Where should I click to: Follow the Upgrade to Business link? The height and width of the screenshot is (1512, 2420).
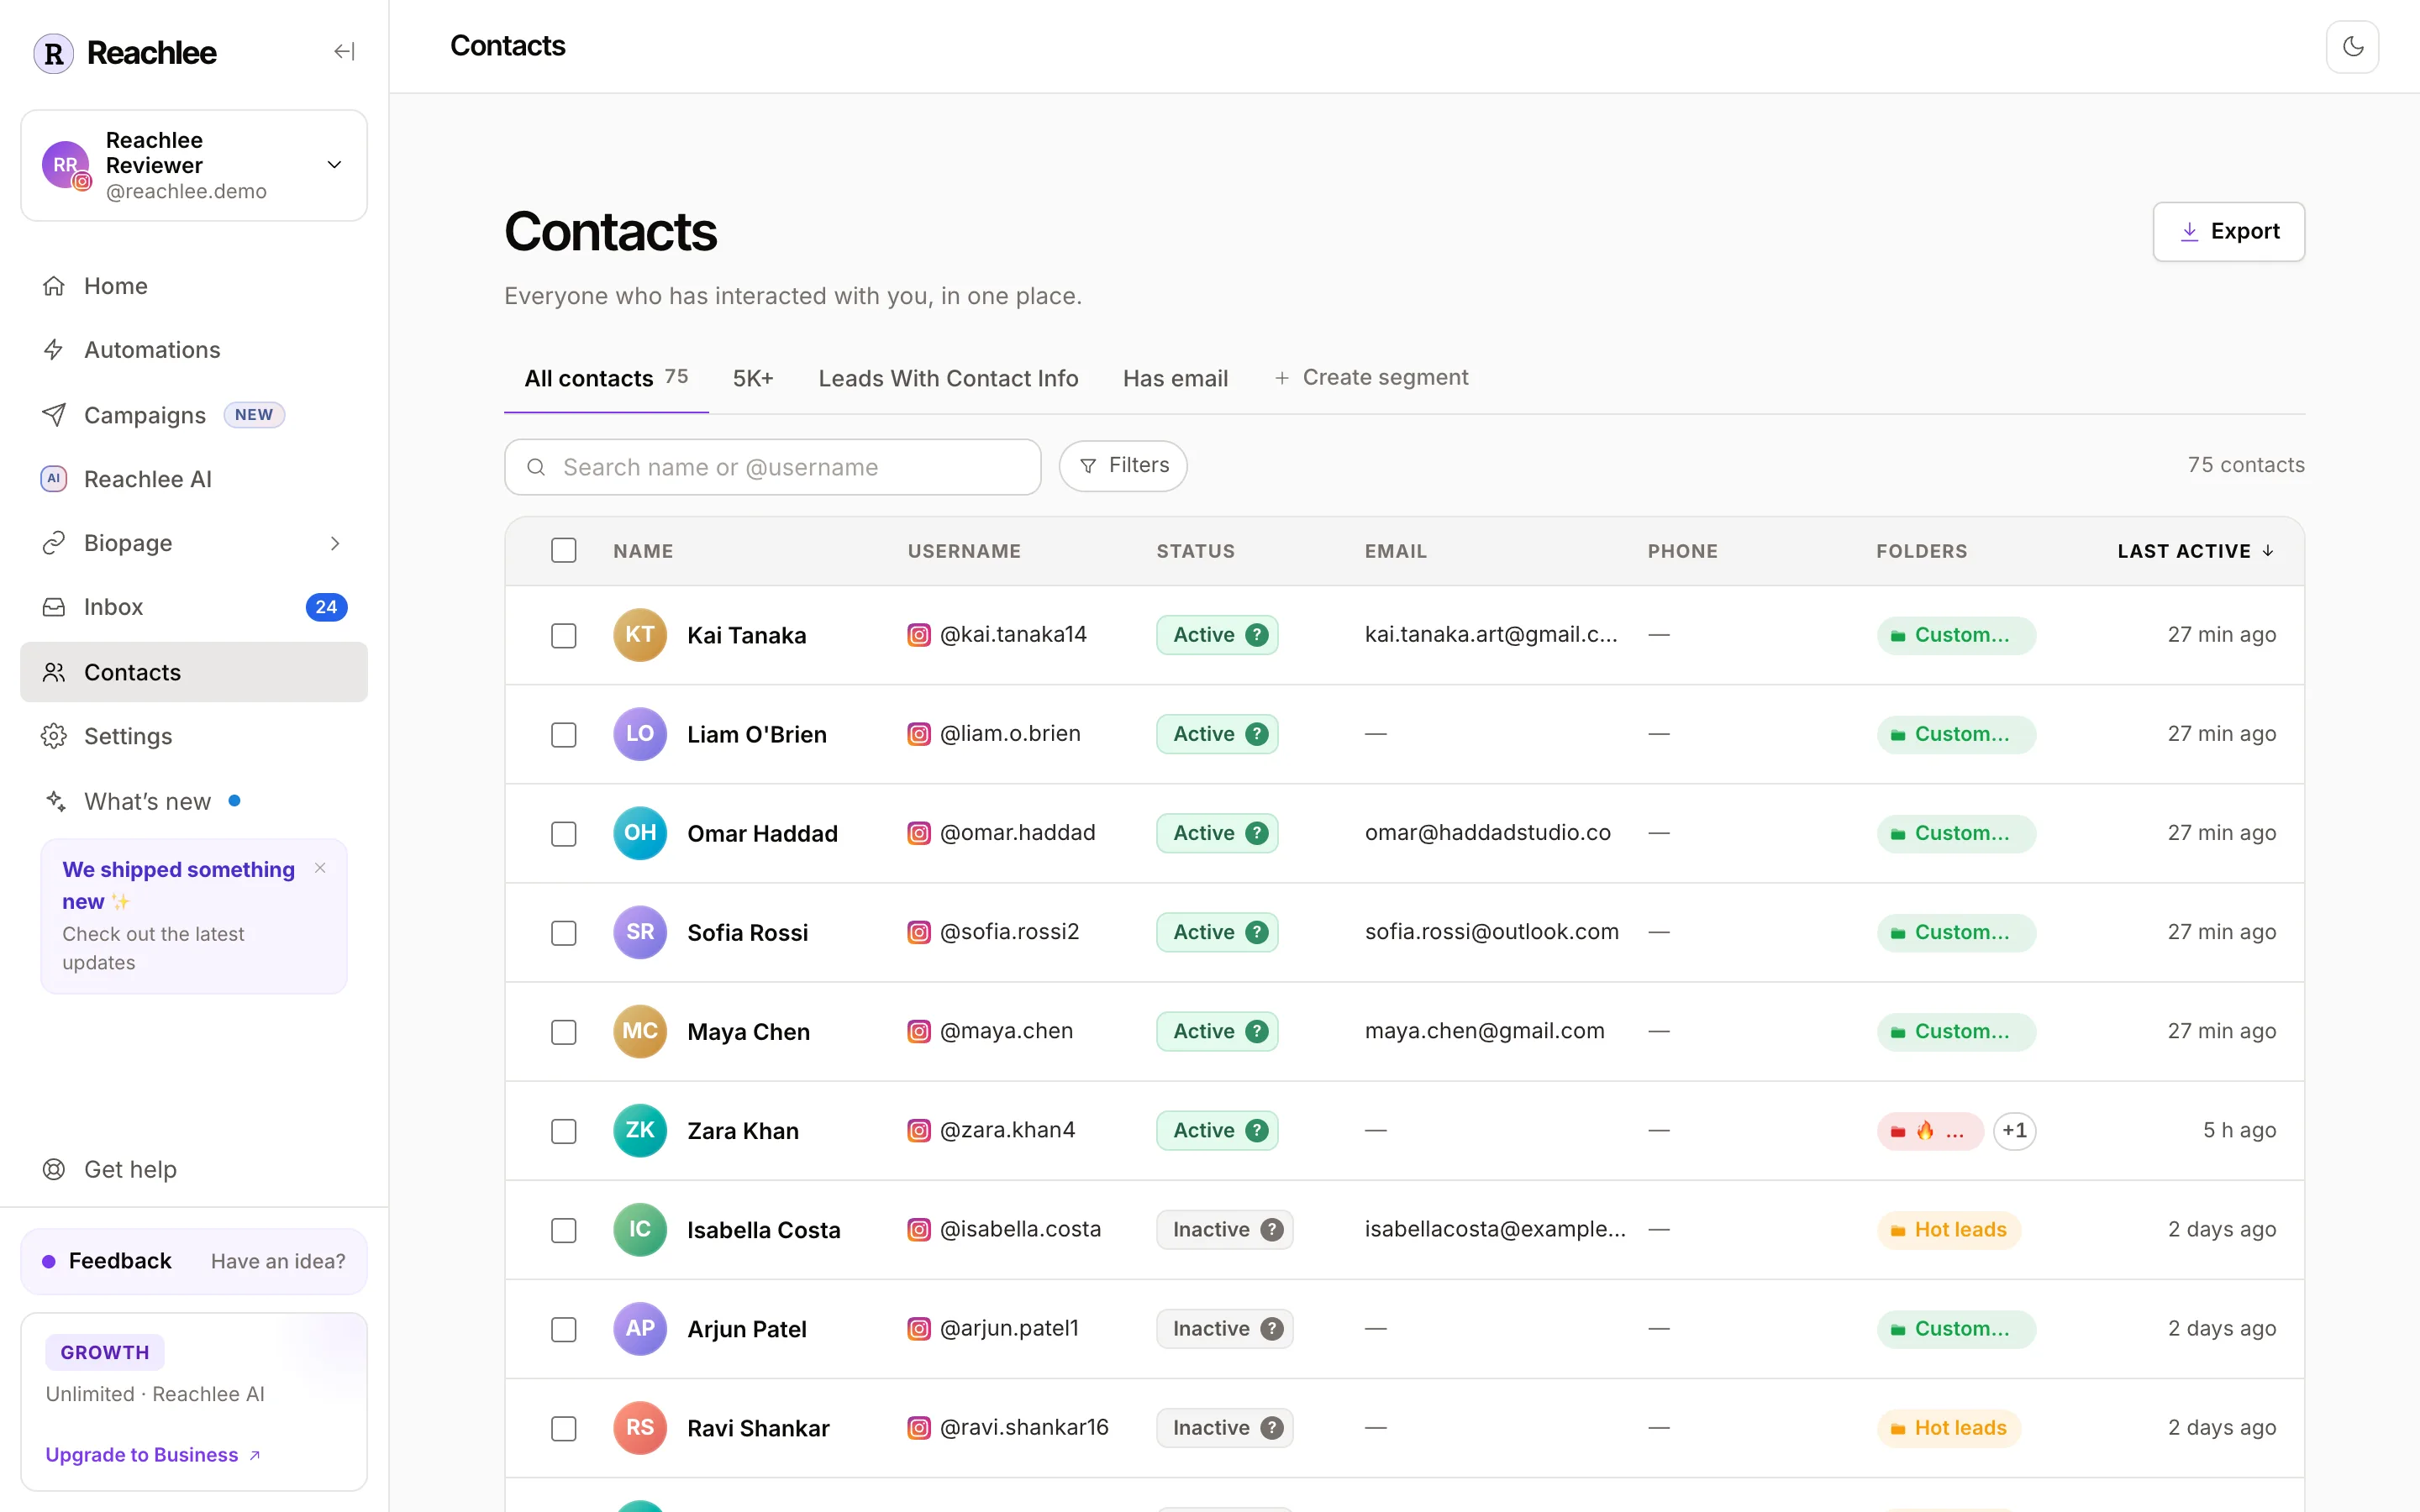(153, 1455)
